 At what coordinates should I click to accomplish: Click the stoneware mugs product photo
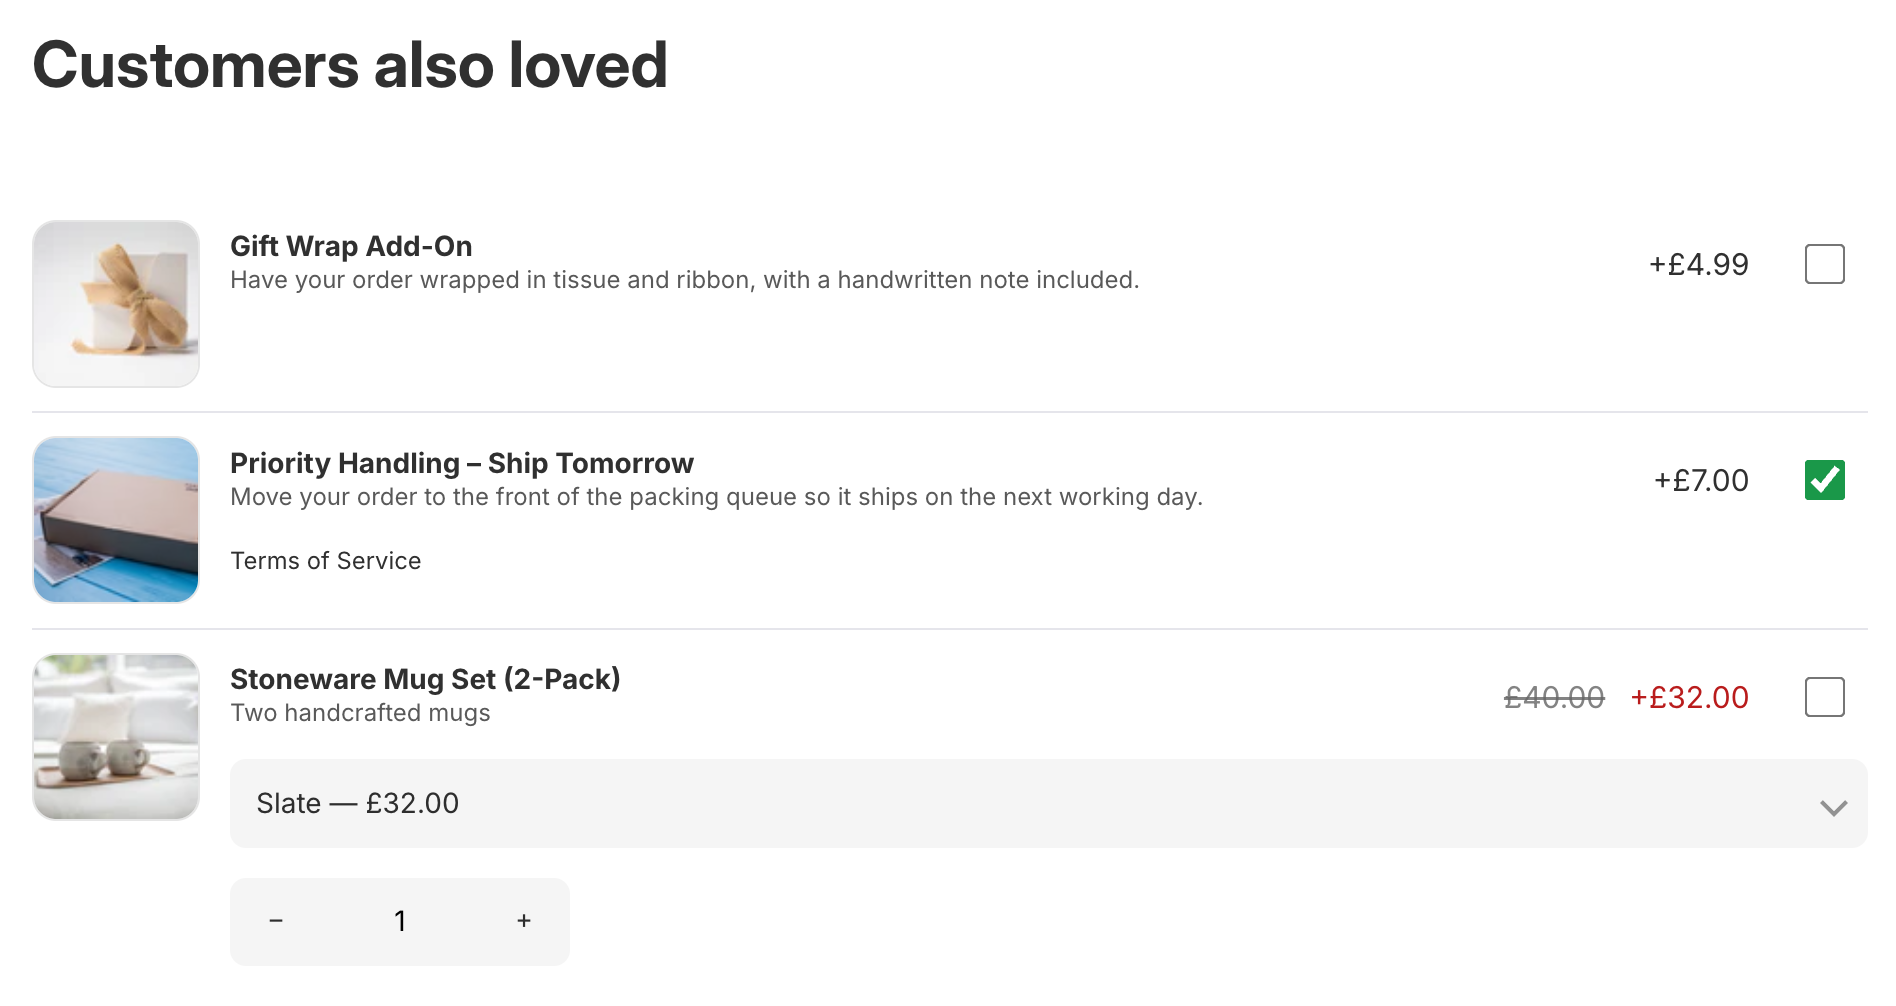116,736
